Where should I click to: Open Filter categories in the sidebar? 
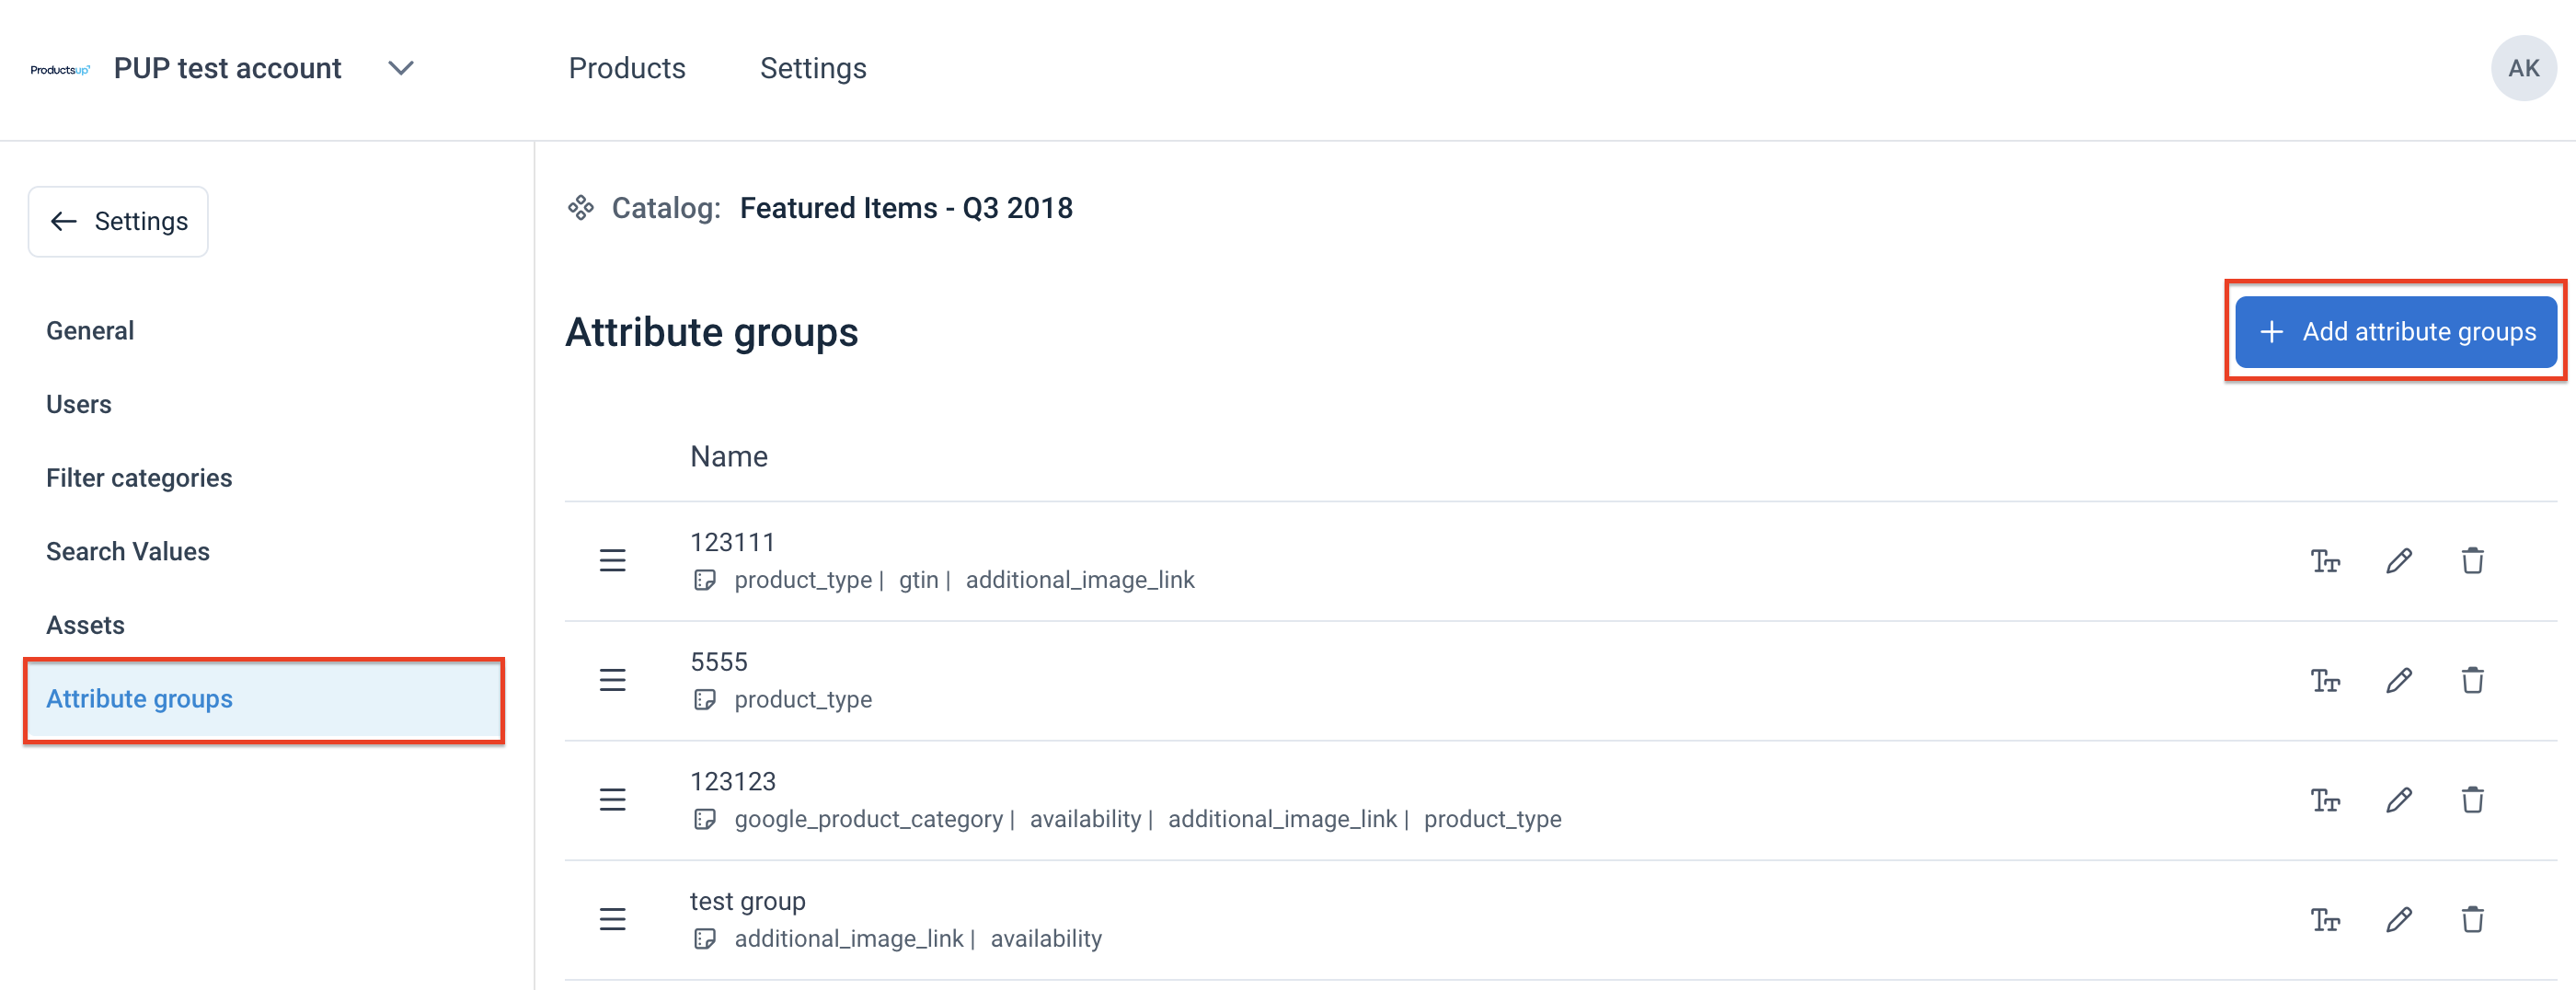139,478
